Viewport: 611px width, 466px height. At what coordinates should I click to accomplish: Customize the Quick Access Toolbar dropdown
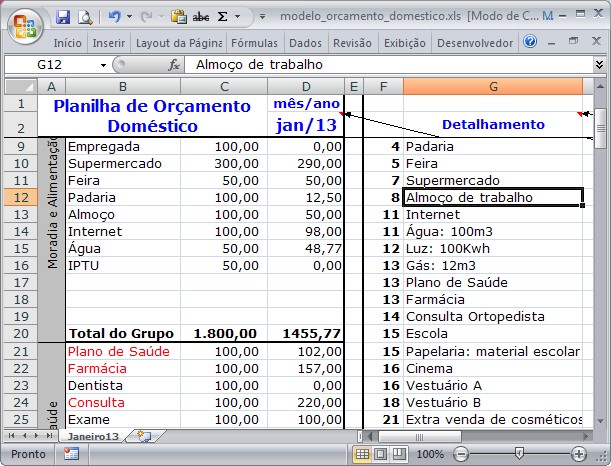coord(263,17)
